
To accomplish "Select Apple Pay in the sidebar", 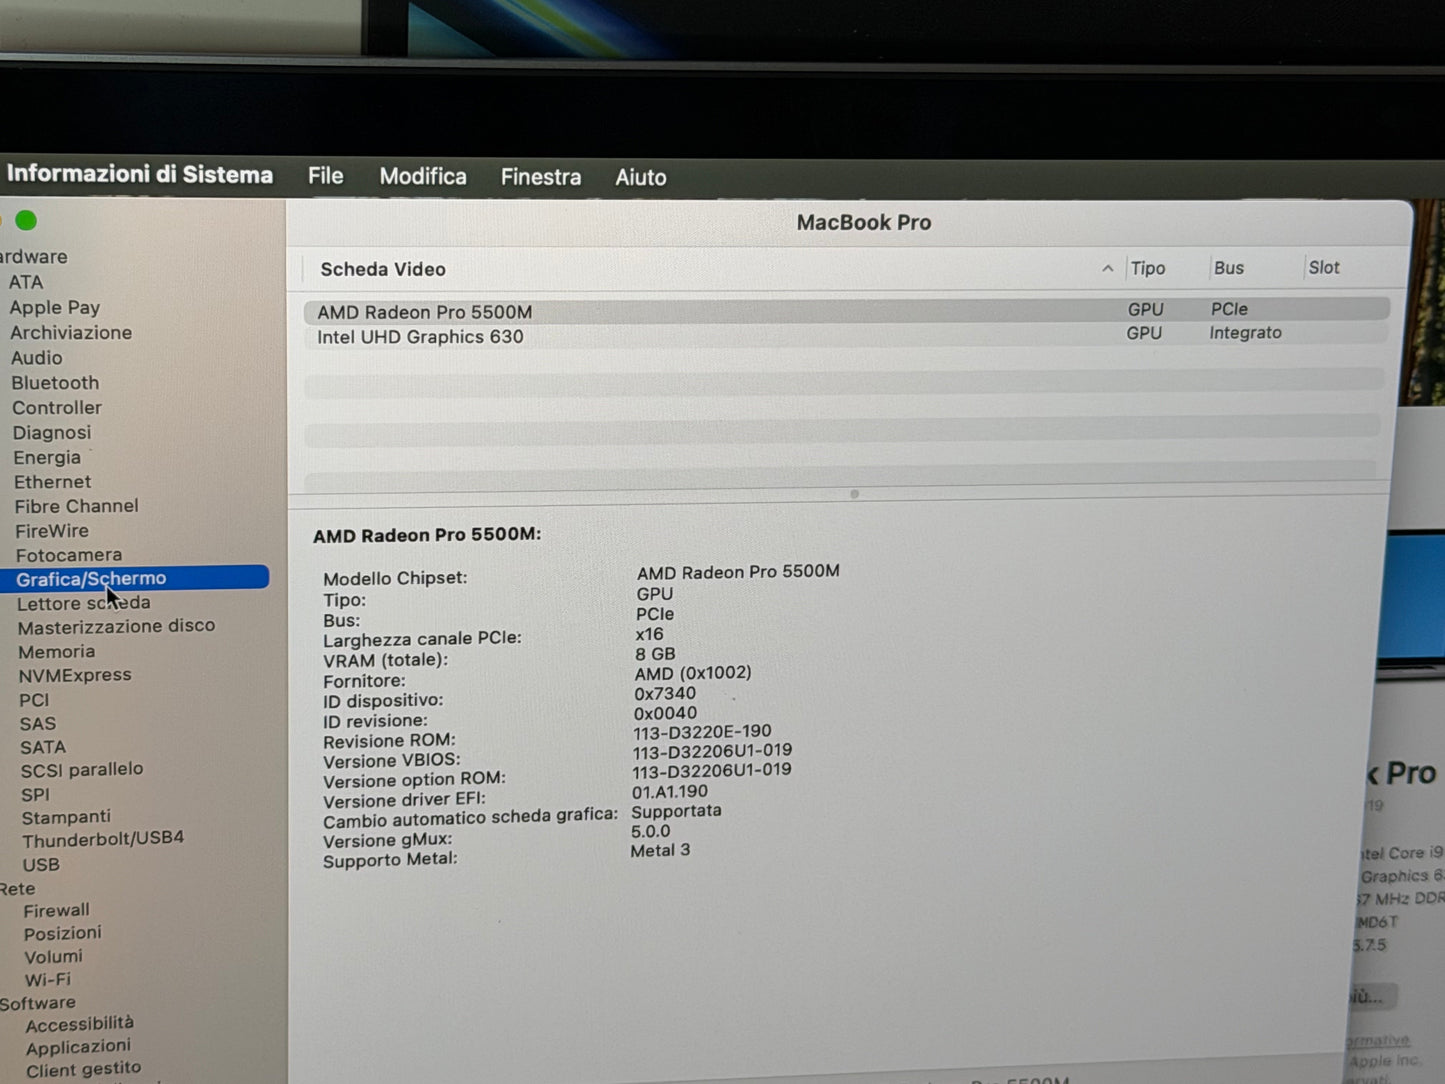I will (55, 308).
